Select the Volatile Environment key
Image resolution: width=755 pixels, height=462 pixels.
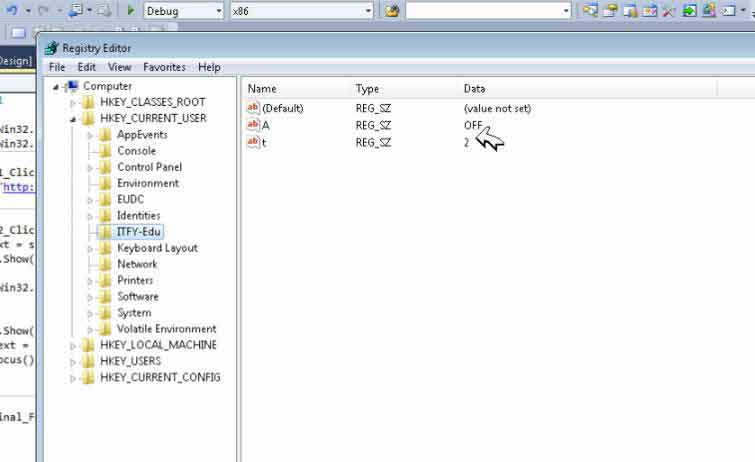pyautogui.click(x=166, y=329)
